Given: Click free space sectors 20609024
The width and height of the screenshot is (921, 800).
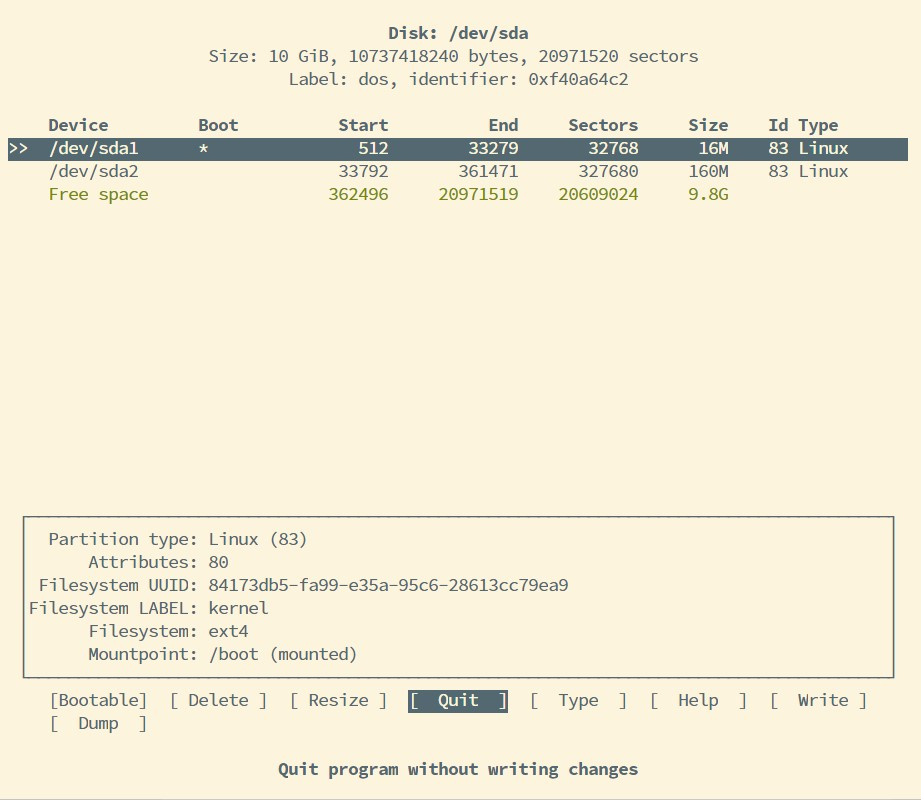Looking at the screenshot, I should click(599, 194).
